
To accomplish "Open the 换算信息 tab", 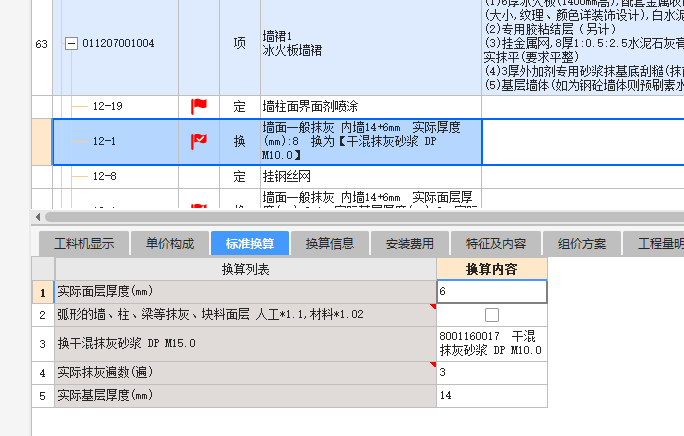I will click(330, 244).
